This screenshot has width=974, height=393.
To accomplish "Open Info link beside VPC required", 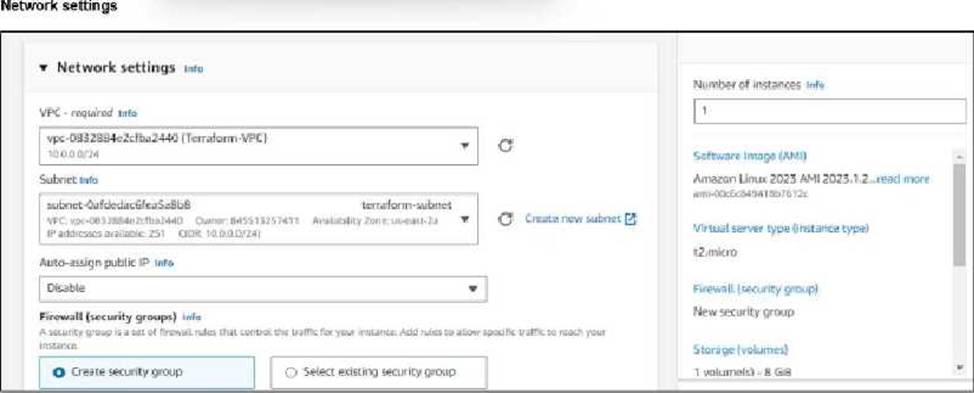I will pos(127,114).
